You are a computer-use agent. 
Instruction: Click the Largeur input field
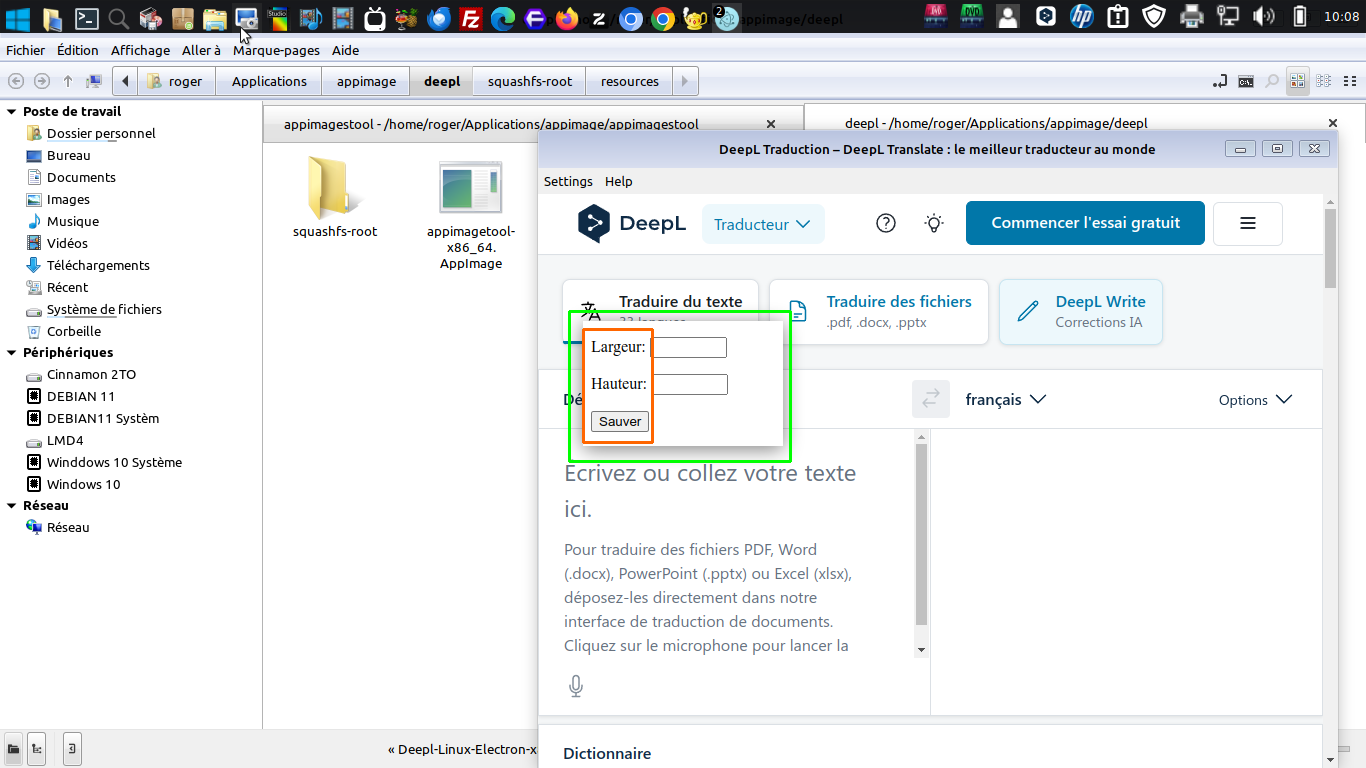point(688,348)
